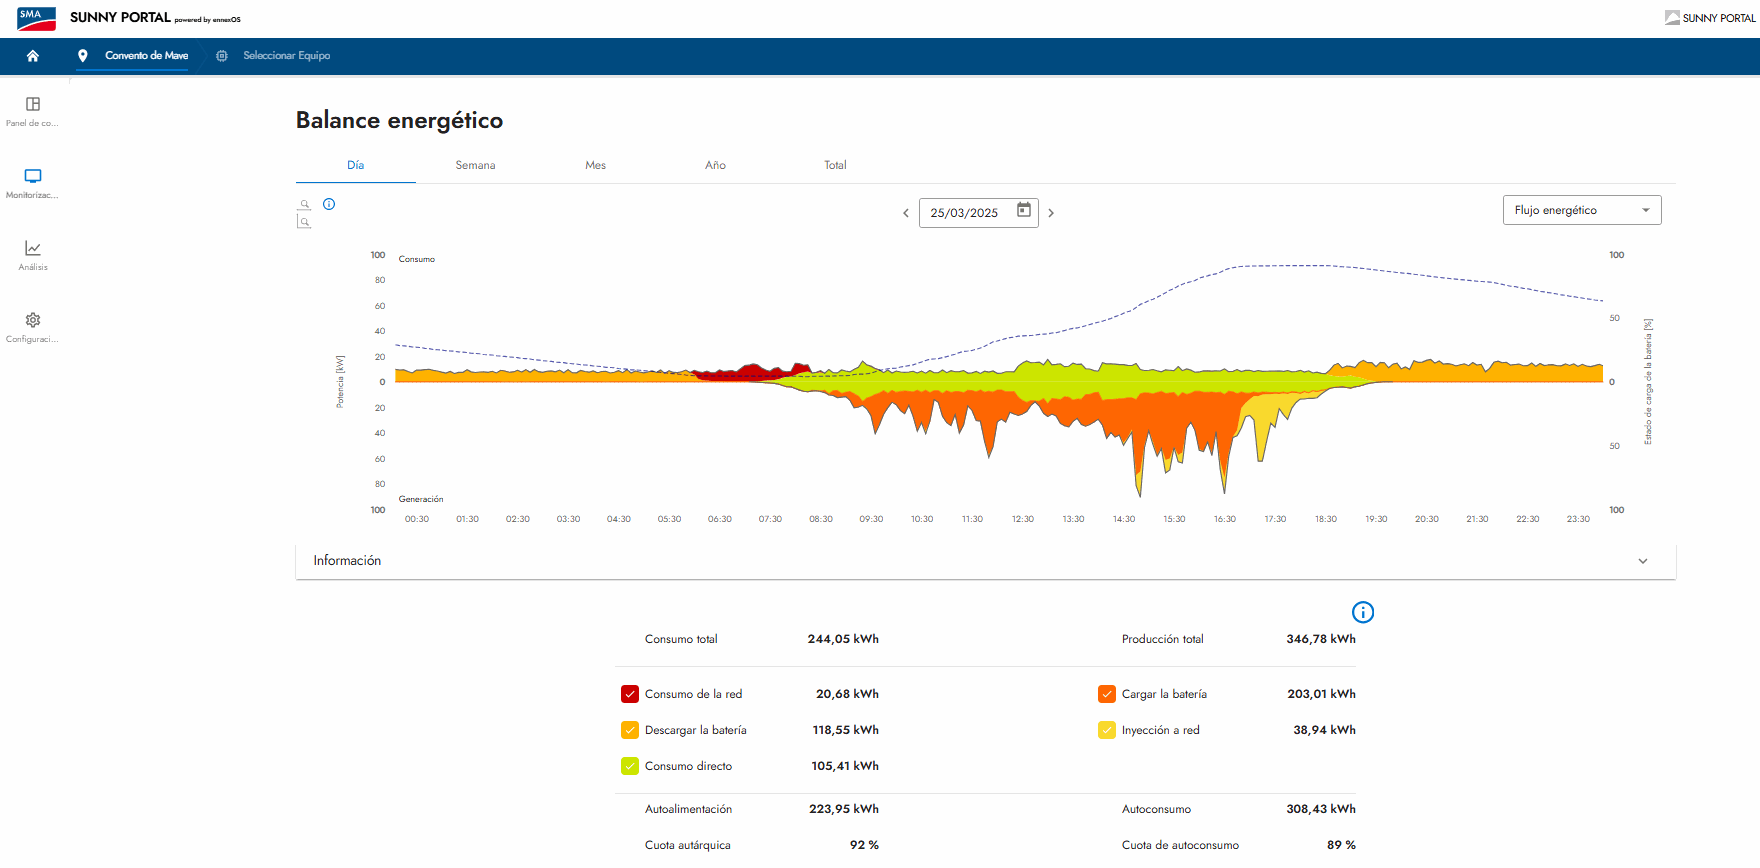Click Seleccionar Equipo in the breadcrumb

[286, 56]
